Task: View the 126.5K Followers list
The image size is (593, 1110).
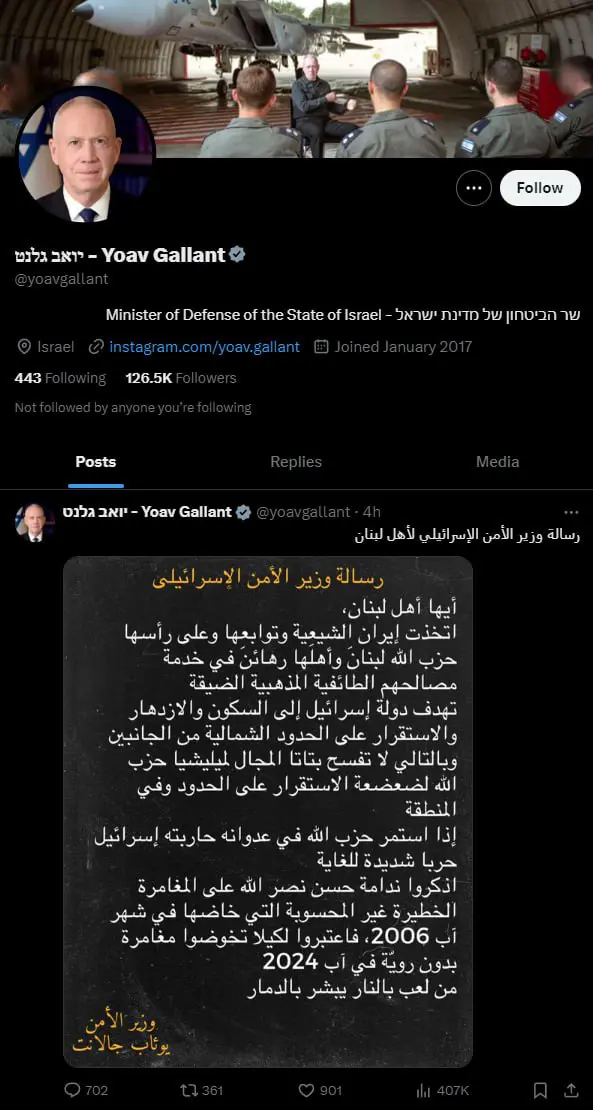Action: [181, 377]
